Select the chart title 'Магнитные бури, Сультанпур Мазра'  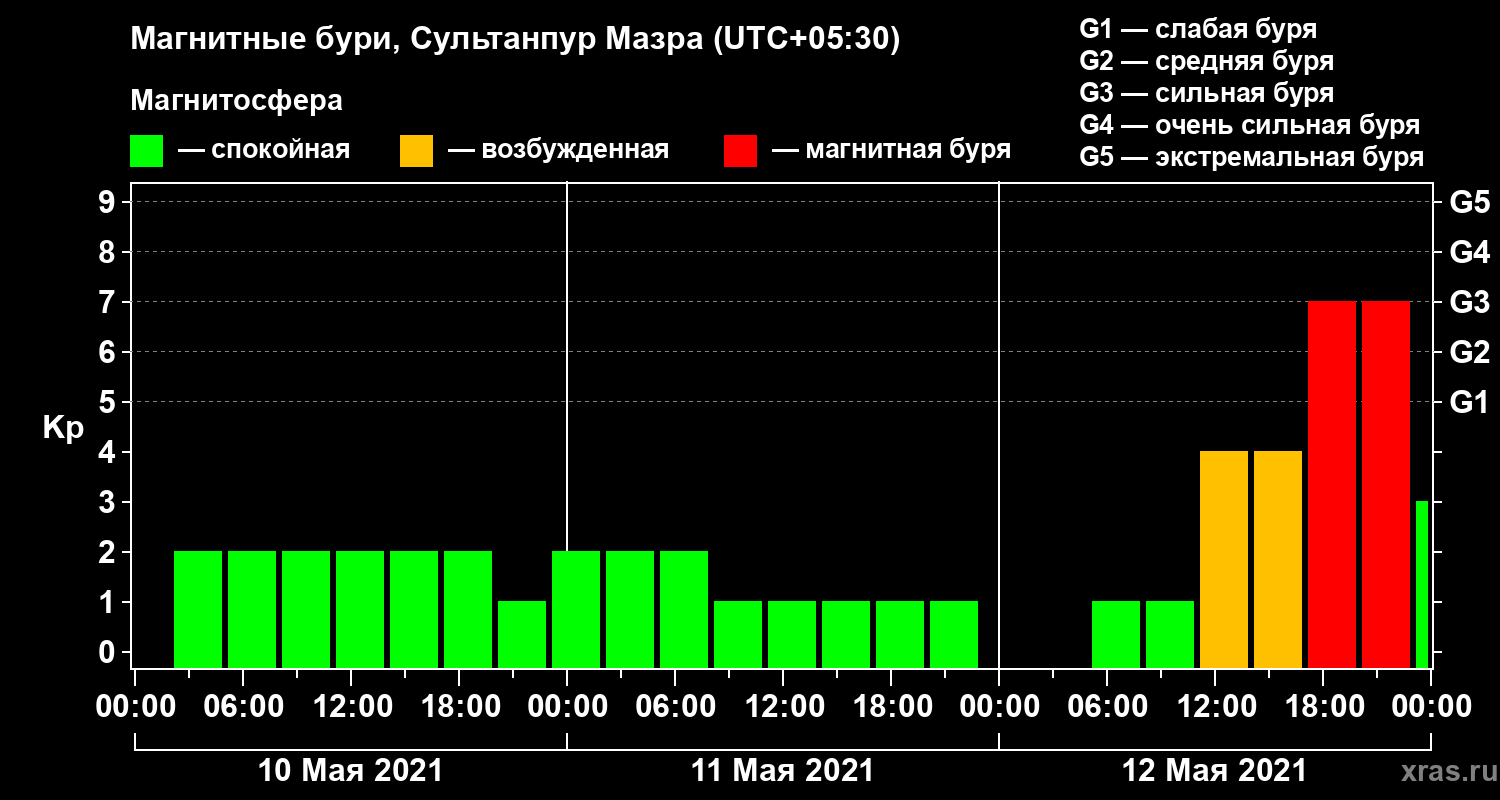(x=417, y=41)
